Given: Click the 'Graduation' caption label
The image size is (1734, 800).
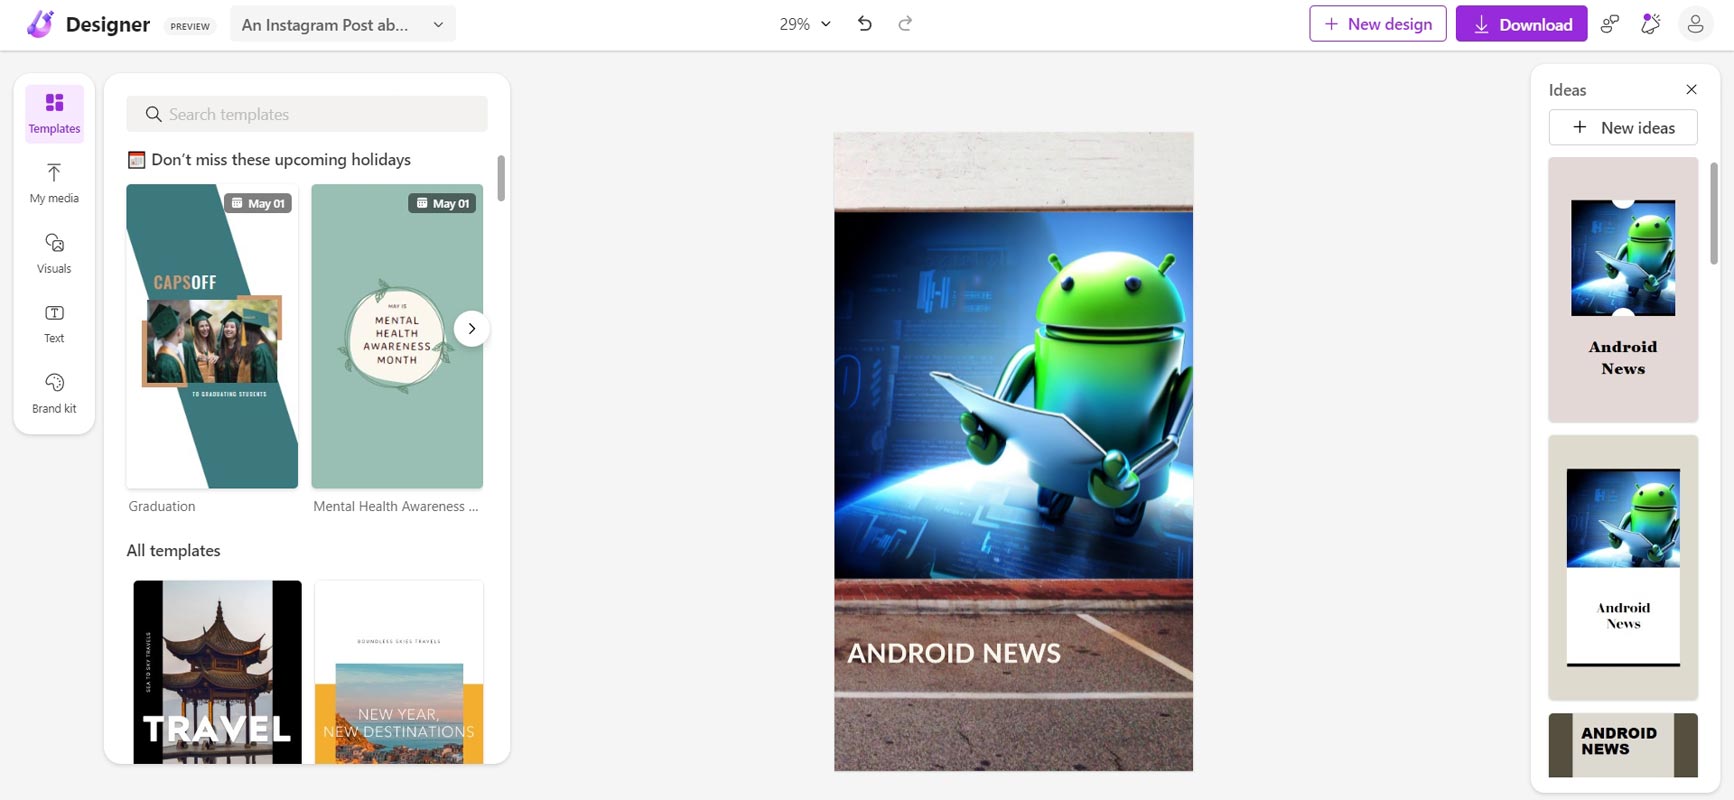Looking at the screenshot, I should coord(162,506).
